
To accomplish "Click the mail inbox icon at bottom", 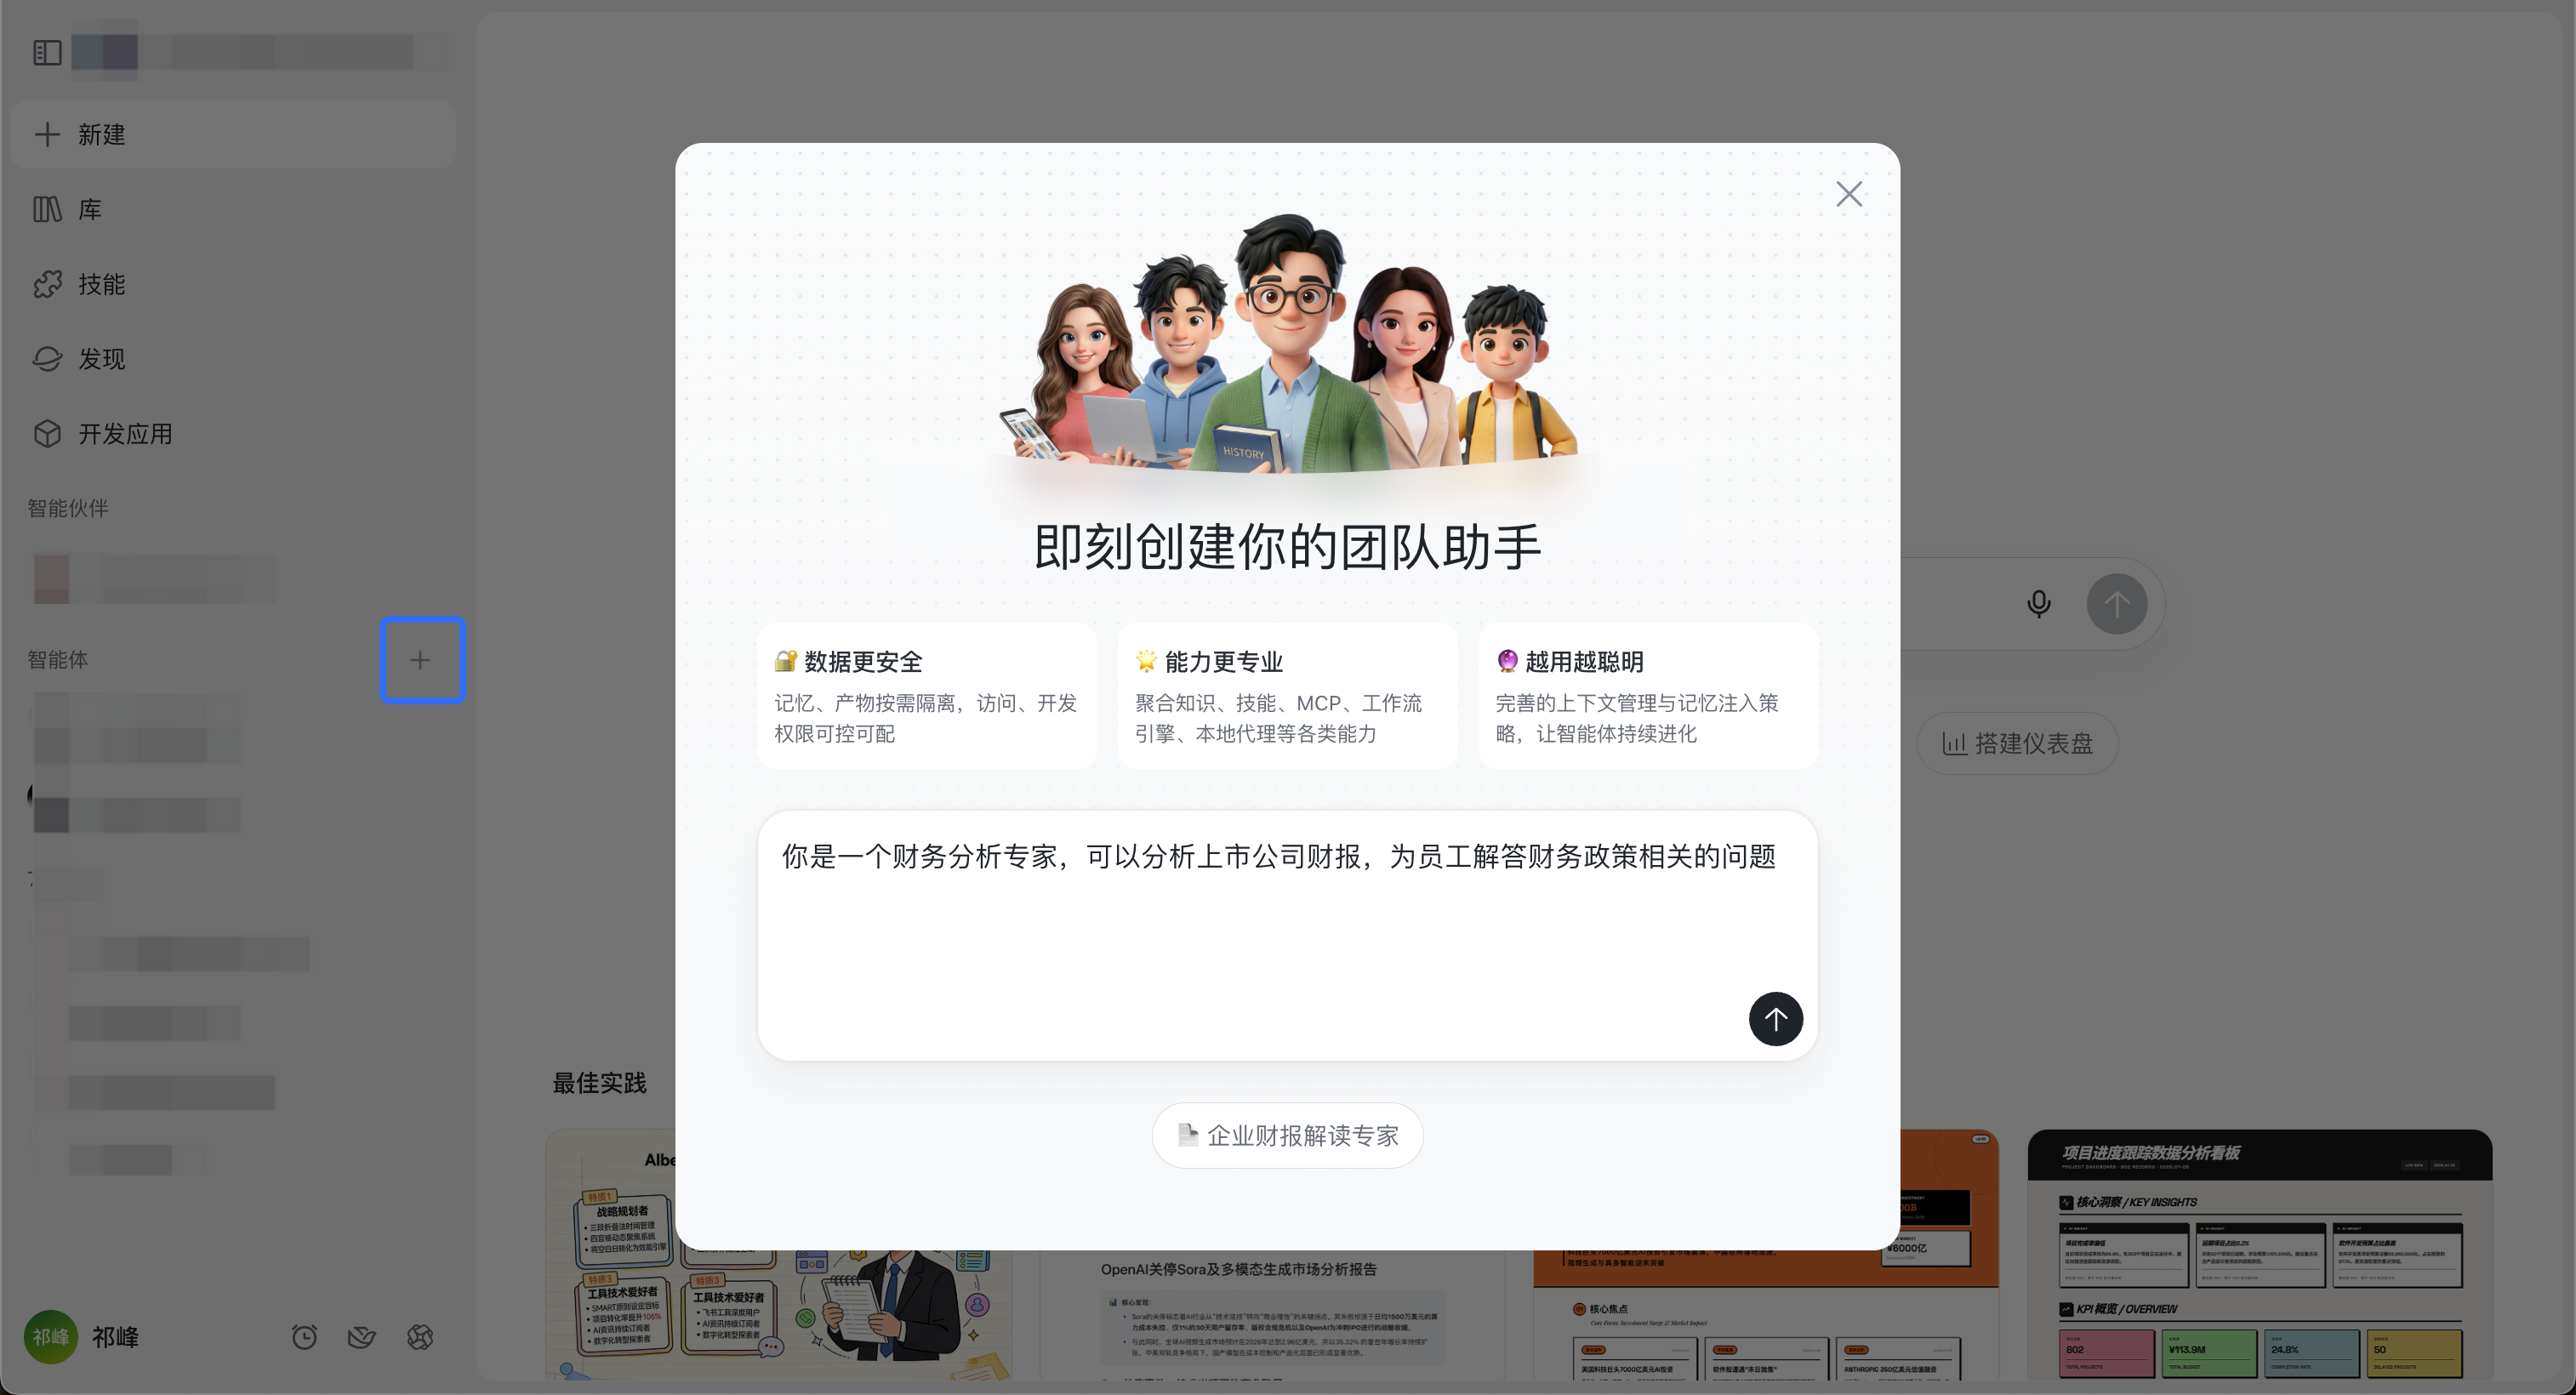I will click(x=362, y=1337).
